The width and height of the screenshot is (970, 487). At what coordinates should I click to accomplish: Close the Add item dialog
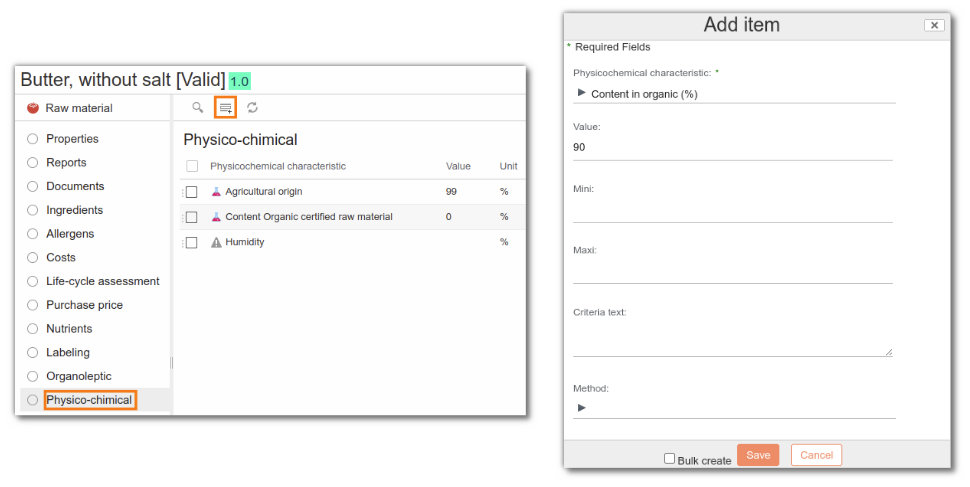pos(933,25)
